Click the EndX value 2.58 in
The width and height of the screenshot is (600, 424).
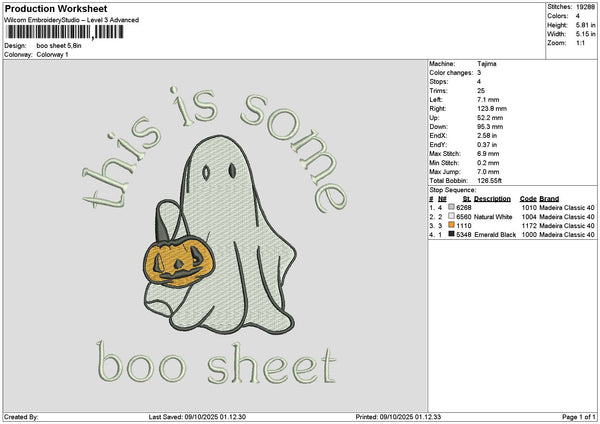click(487, 135)
